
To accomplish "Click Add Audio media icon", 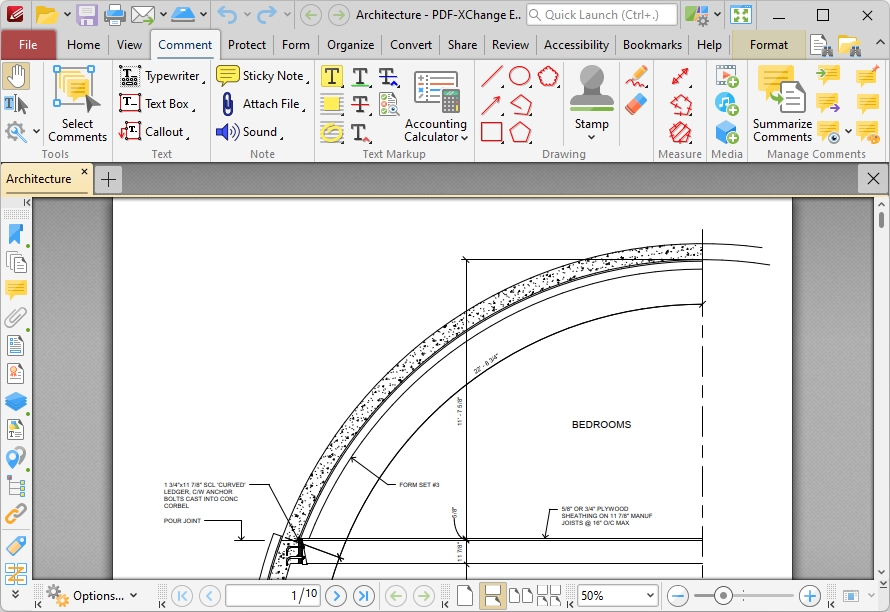I will click(727, 104).
